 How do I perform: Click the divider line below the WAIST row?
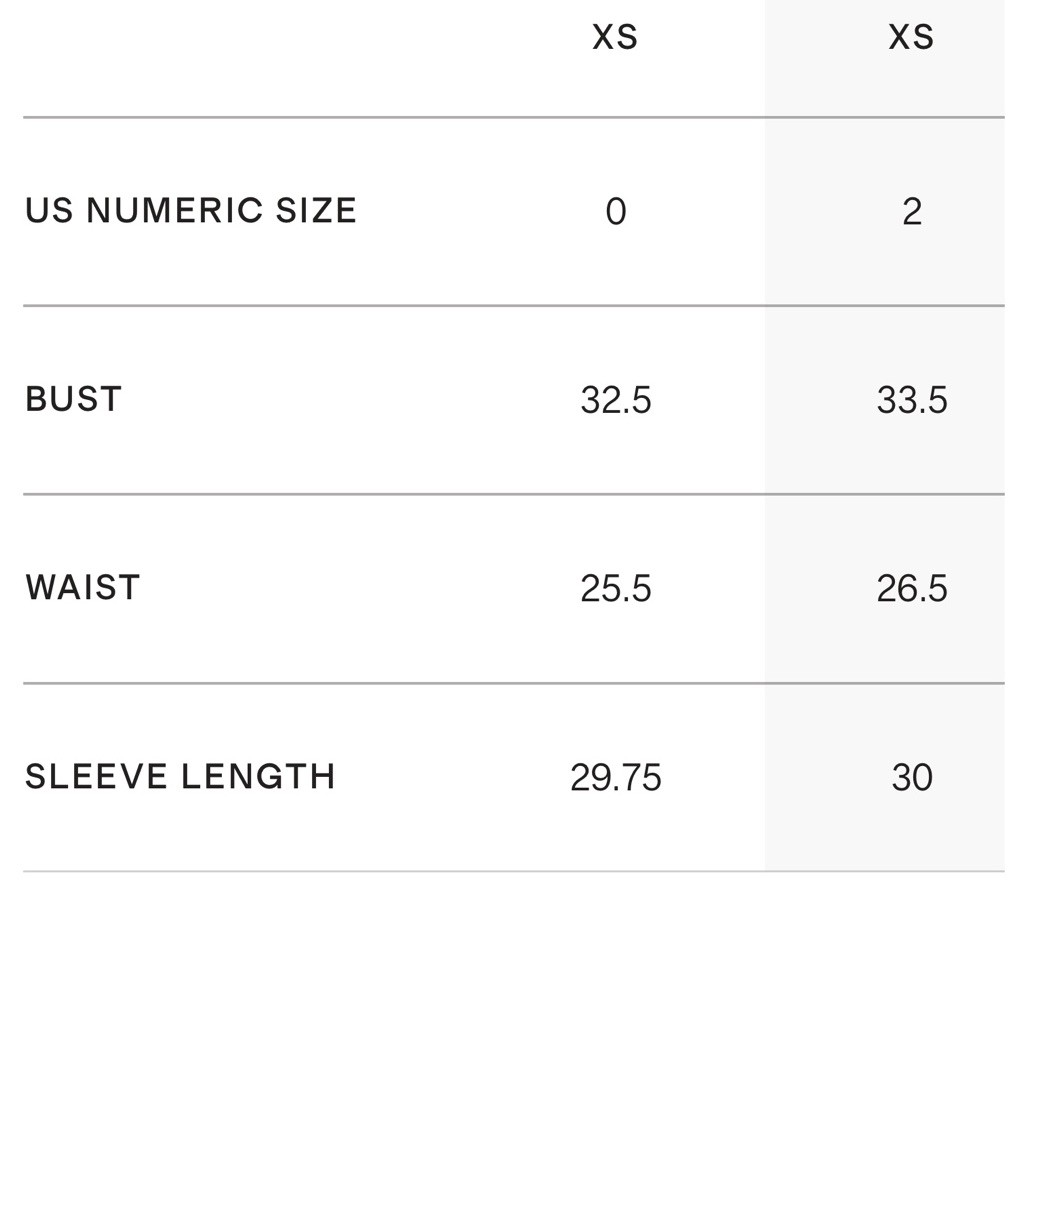pyautogui.click(x=514, y=683)
